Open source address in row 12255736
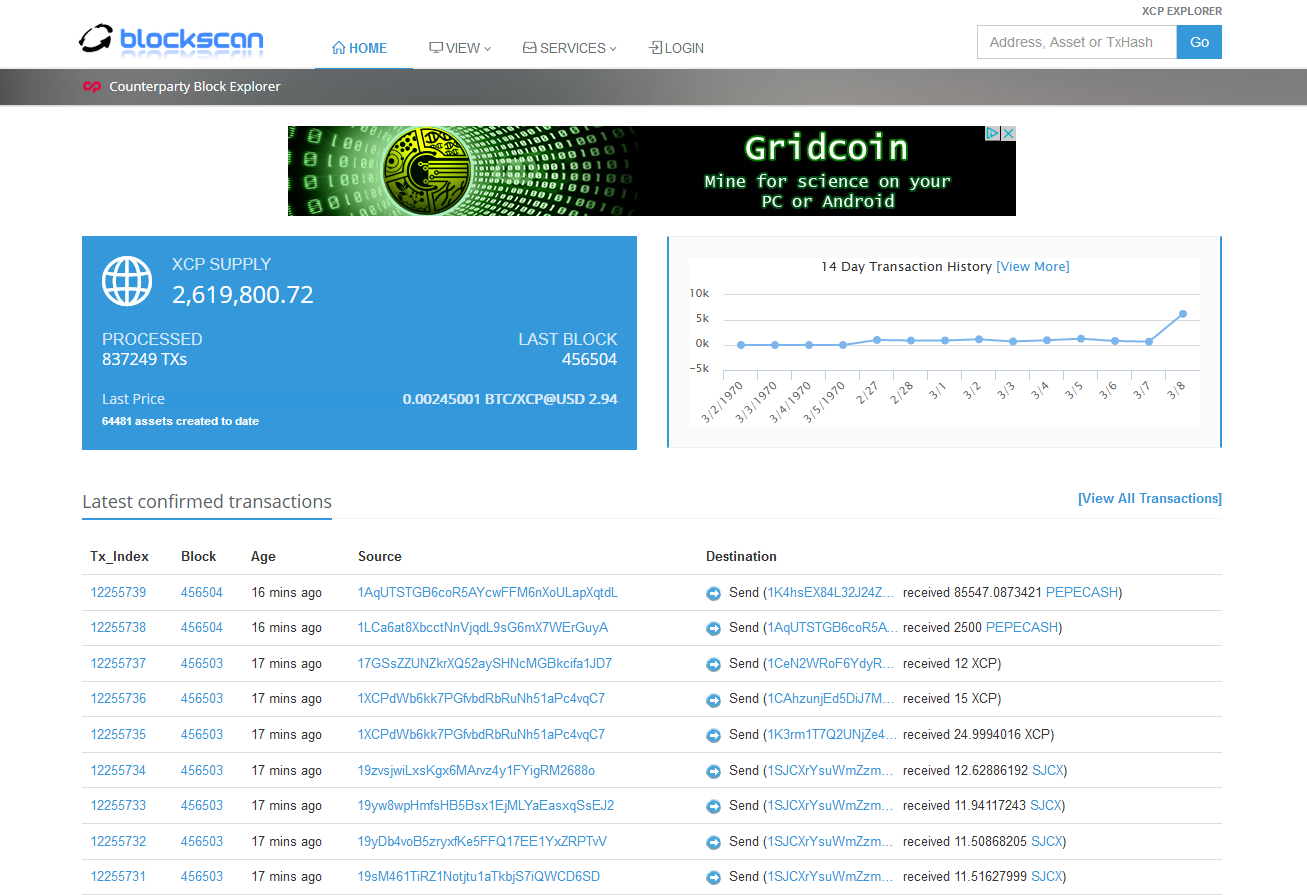The width and height of the screenshot is (1307, 895). pos(481,698)
